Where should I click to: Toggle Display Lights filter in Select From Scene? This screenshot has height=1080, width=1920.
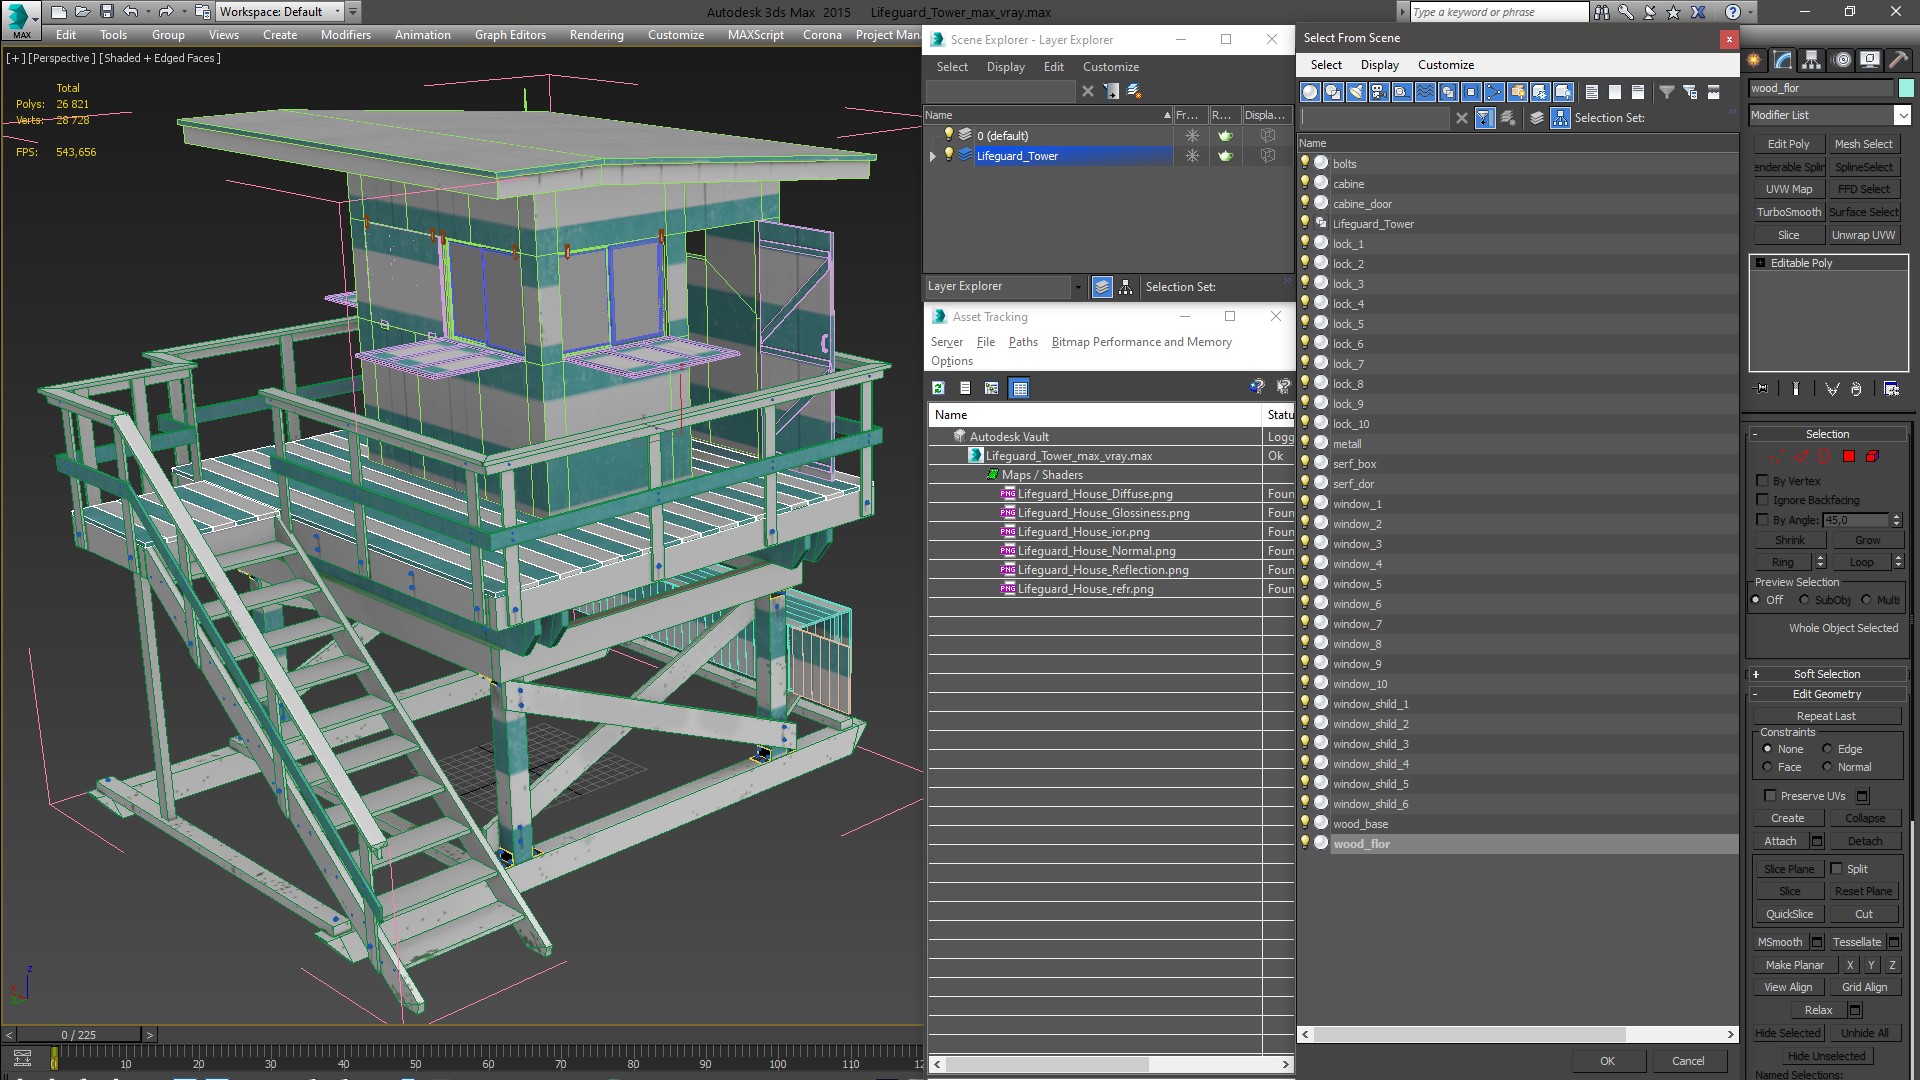[x=1355, y=92]
